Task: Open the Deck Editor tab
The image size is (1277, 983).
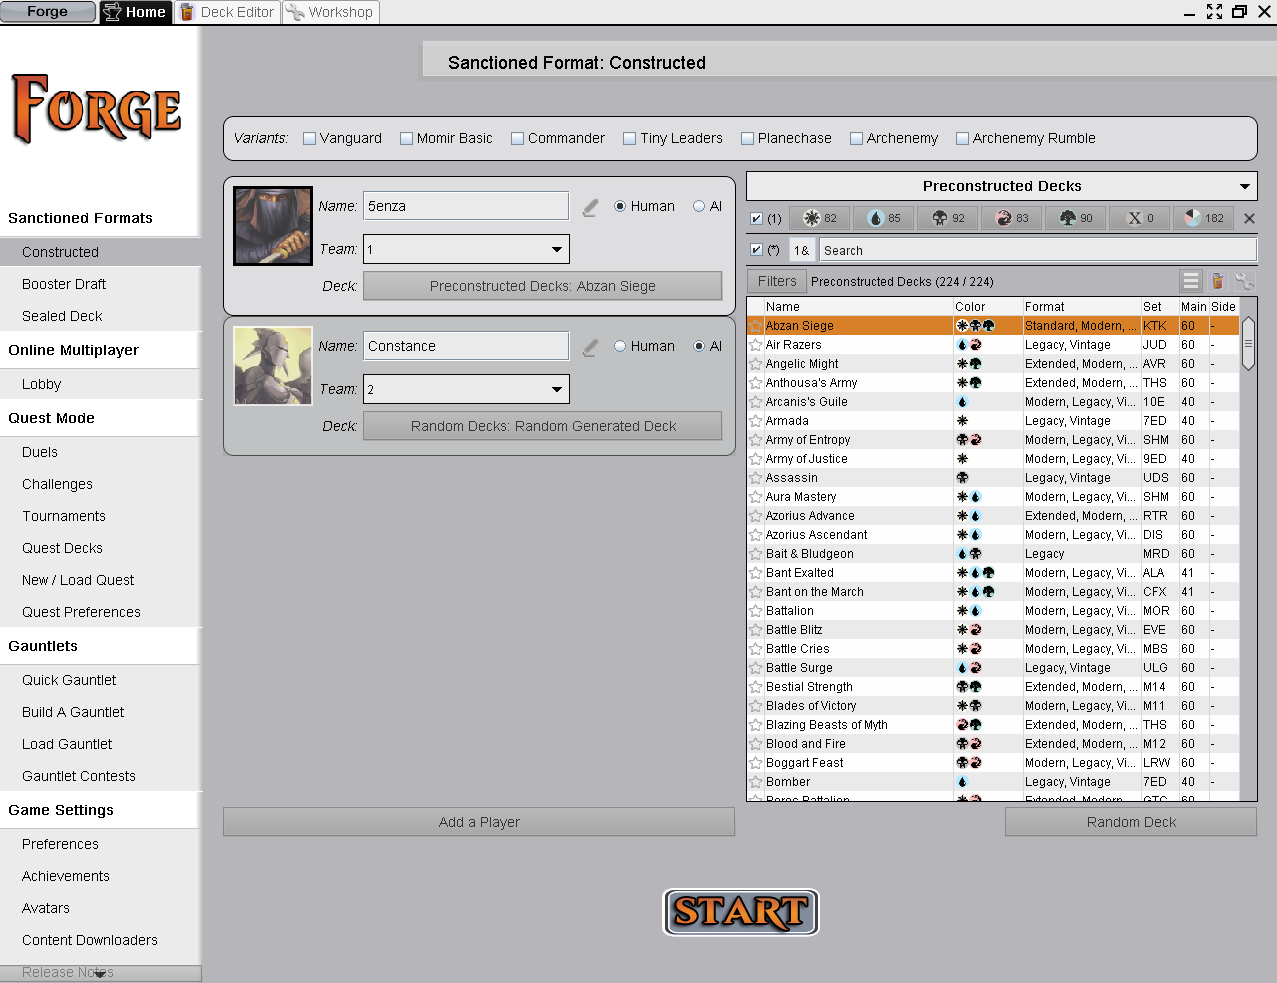Action: point(228,12)
